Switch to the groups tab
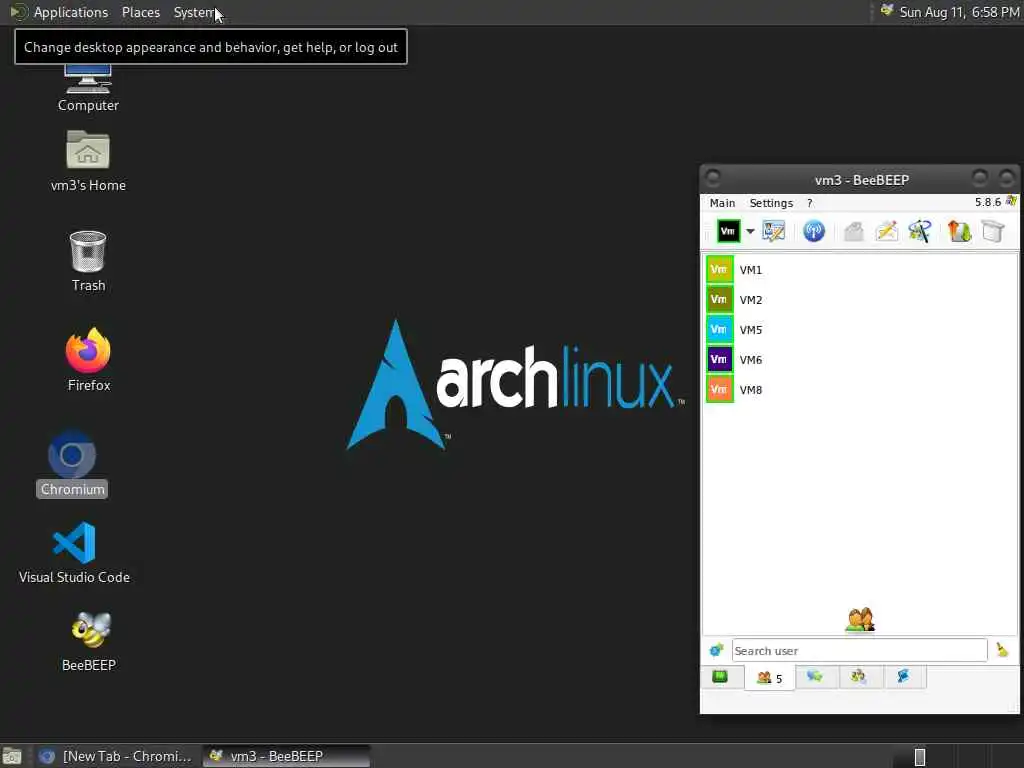1024x768 pixels. point(859,677)
